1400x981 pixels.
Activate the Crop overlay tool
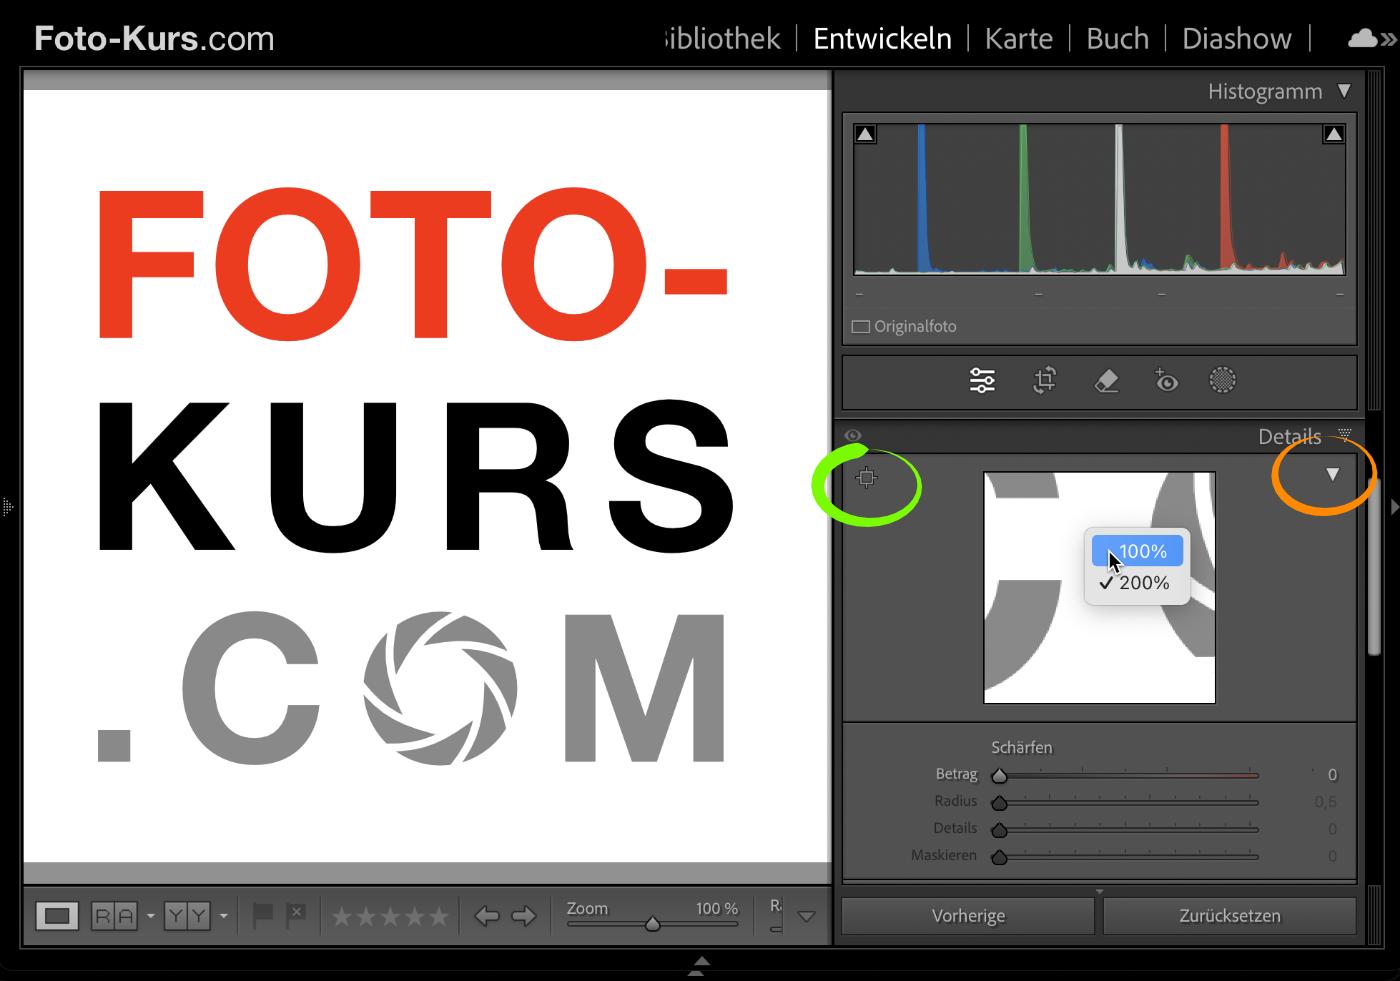click(1044, 380)
